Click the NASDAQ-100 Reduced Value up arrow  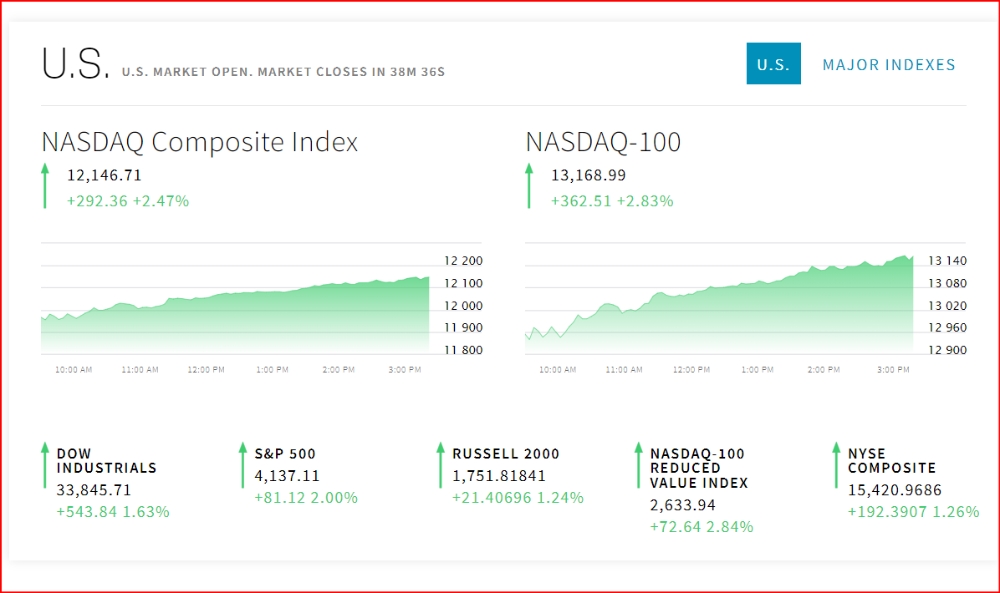[x=638, y=464]
